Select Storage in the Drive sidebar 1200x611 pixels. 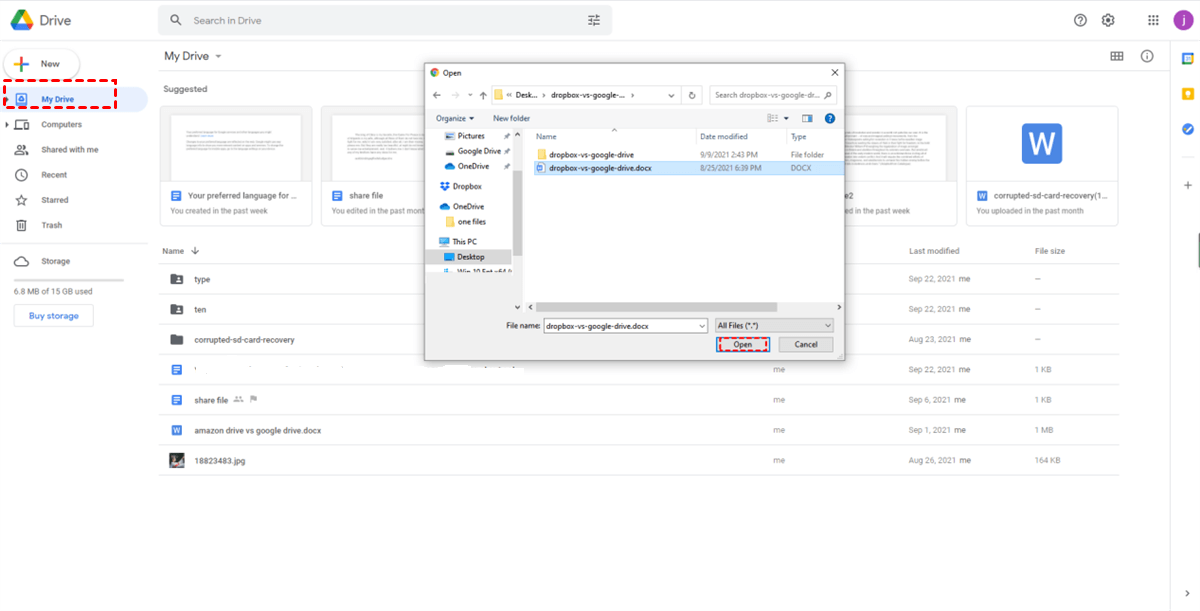pos(55,261)
